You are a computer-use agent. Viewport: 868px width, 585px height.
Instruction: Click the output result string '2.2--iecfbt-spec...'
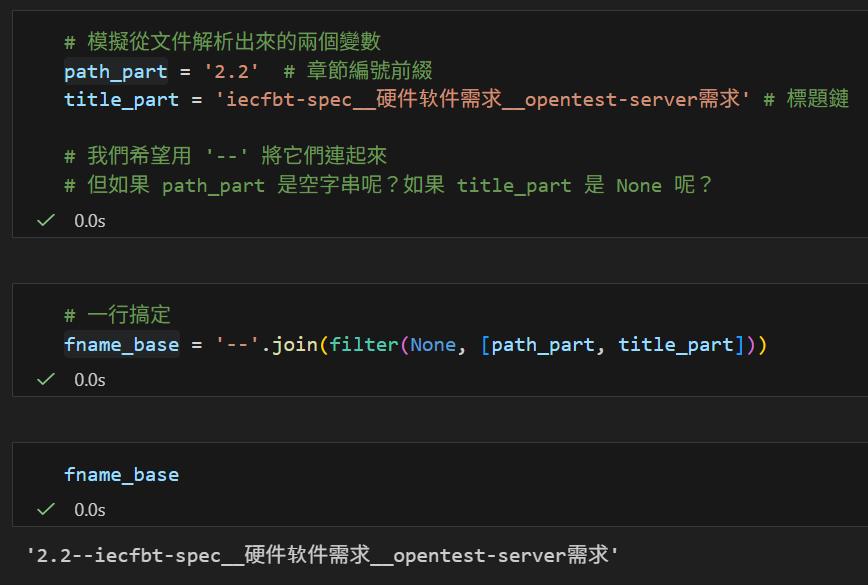click(x=323, y=555)
